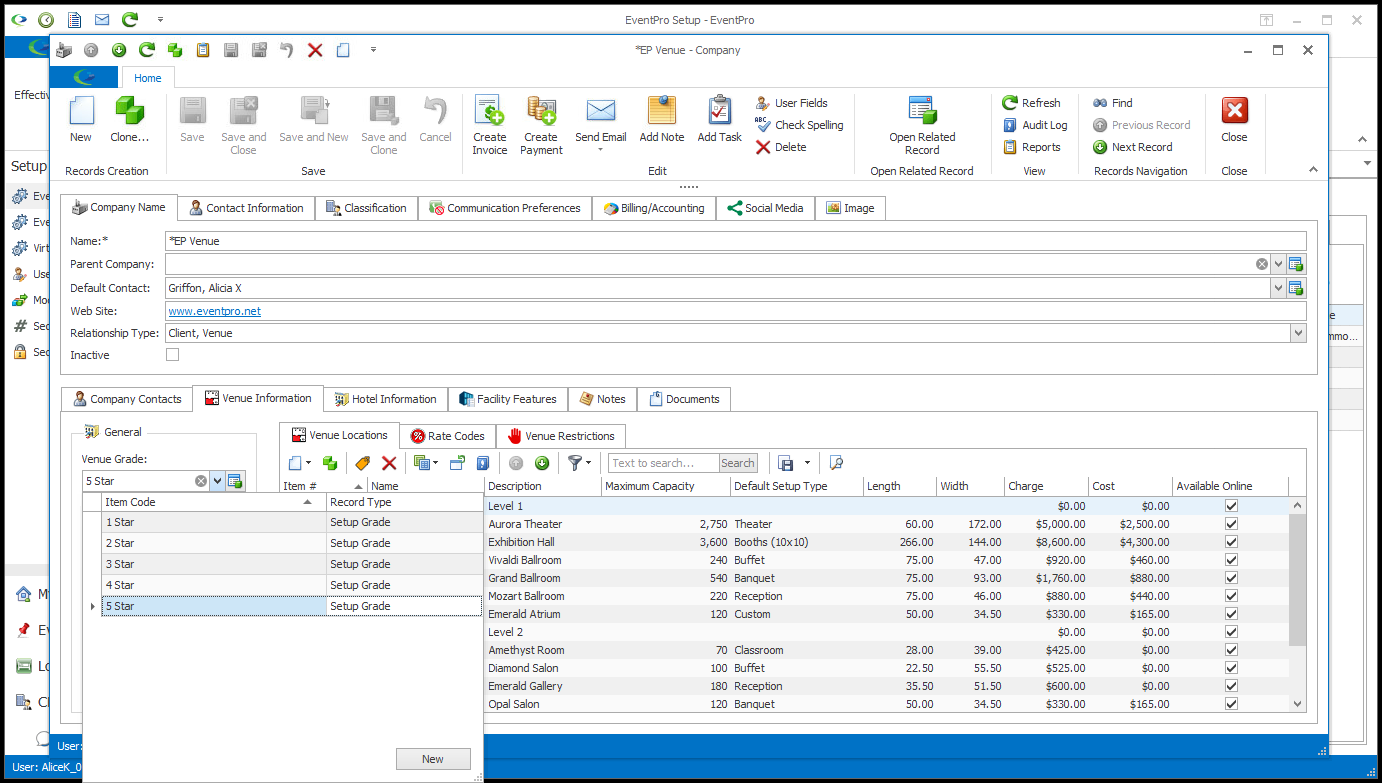Open www.eventpro.net link
This screenshot has height=783, width=1382.
tap(215, 311)
